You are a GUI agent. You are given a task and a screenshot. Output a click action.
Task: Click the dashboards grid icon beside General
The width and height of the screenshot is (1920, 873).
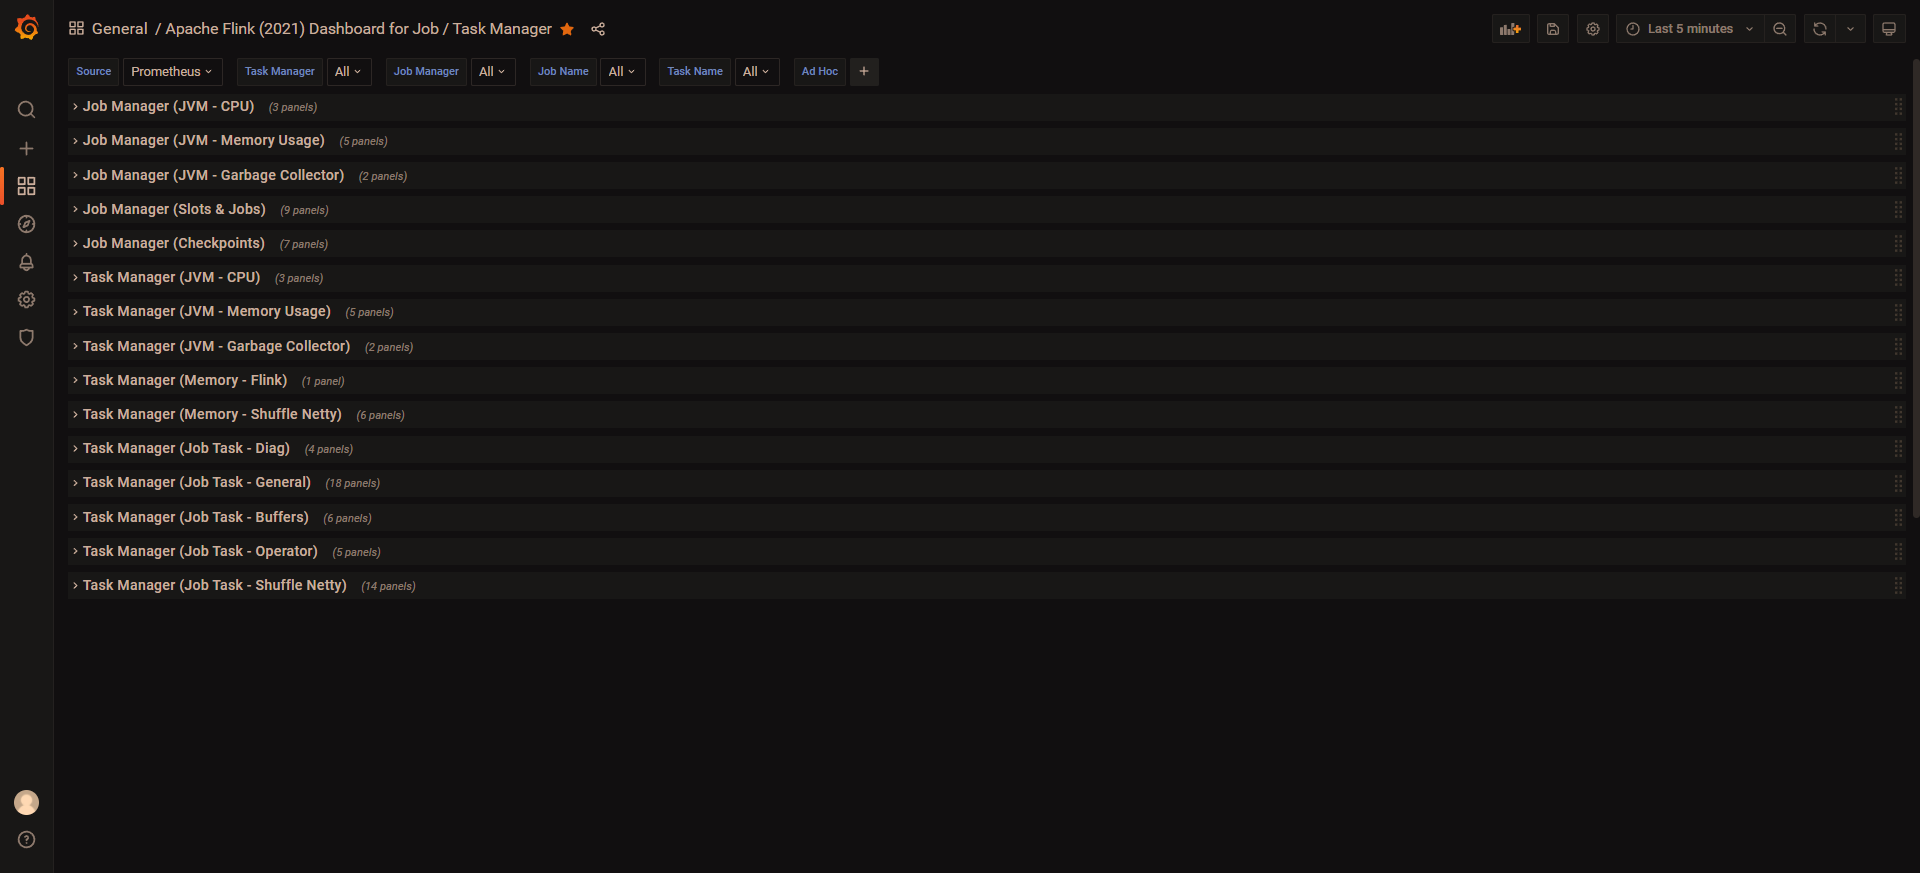coord(76,29)
